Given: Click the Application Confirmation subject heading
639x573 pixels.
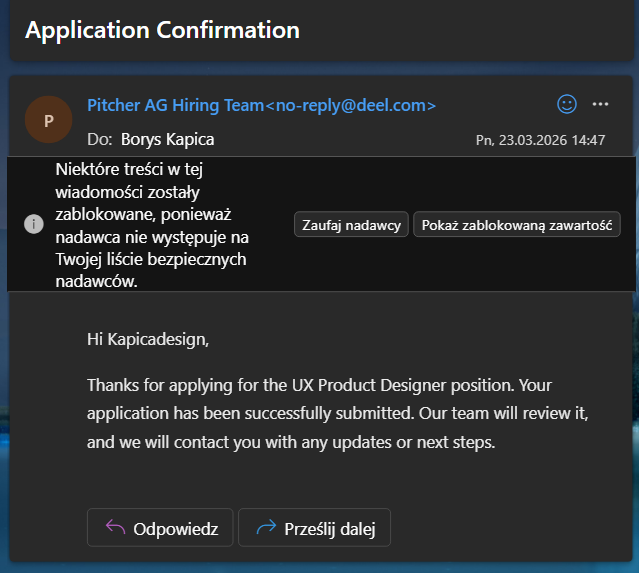Looking at the screenshot, I should pos(162,30).
